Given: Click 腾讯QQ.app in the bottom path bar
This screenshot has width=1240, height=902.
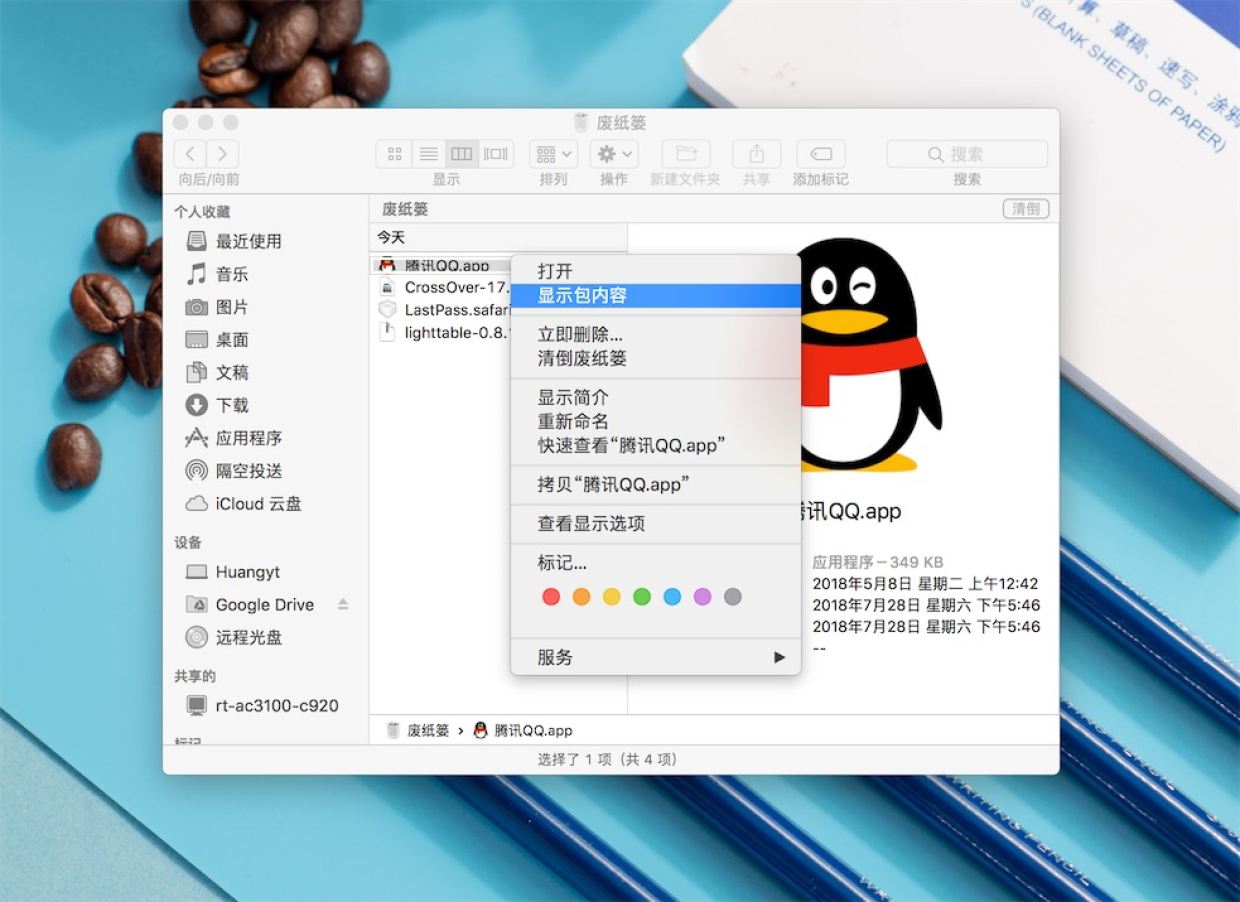Looking at the screenshot, I should 522,730.
